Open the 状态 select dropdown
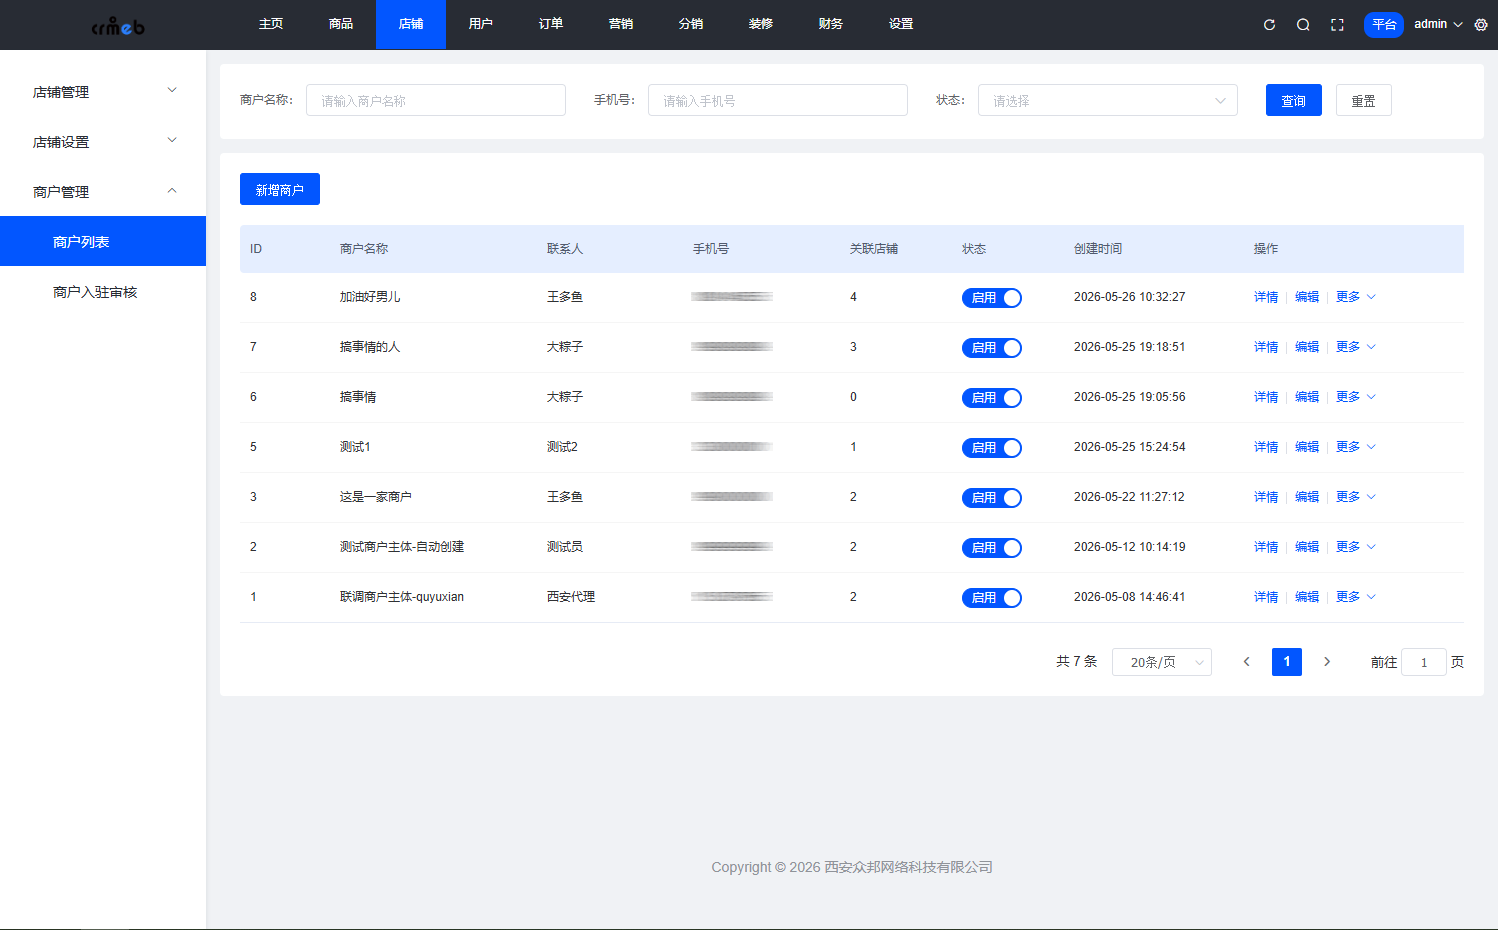1498x930 pixels. point(1108,100)
